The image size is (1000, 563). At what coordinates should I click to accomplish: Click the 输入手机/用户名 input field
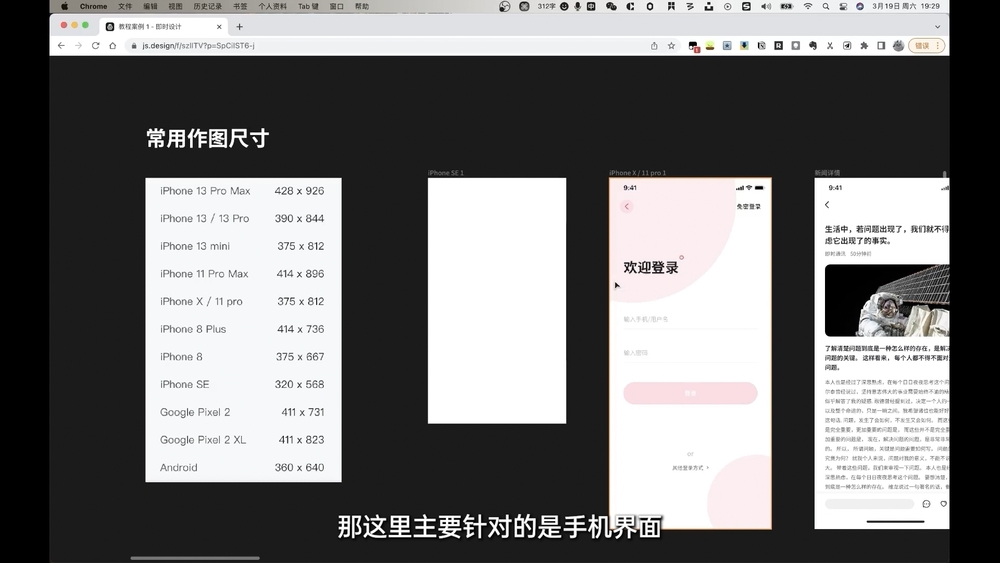pos(690,319)
